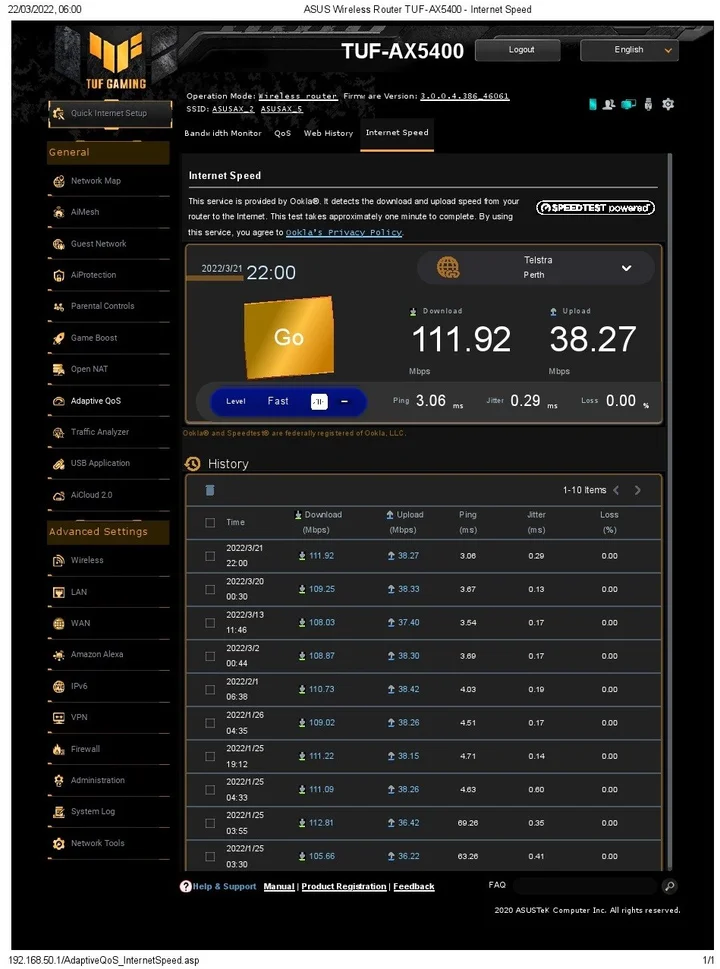Click the search magnifier icon beside FAQ
Viewport: 720px width, 969px height.
pos(669,886)
